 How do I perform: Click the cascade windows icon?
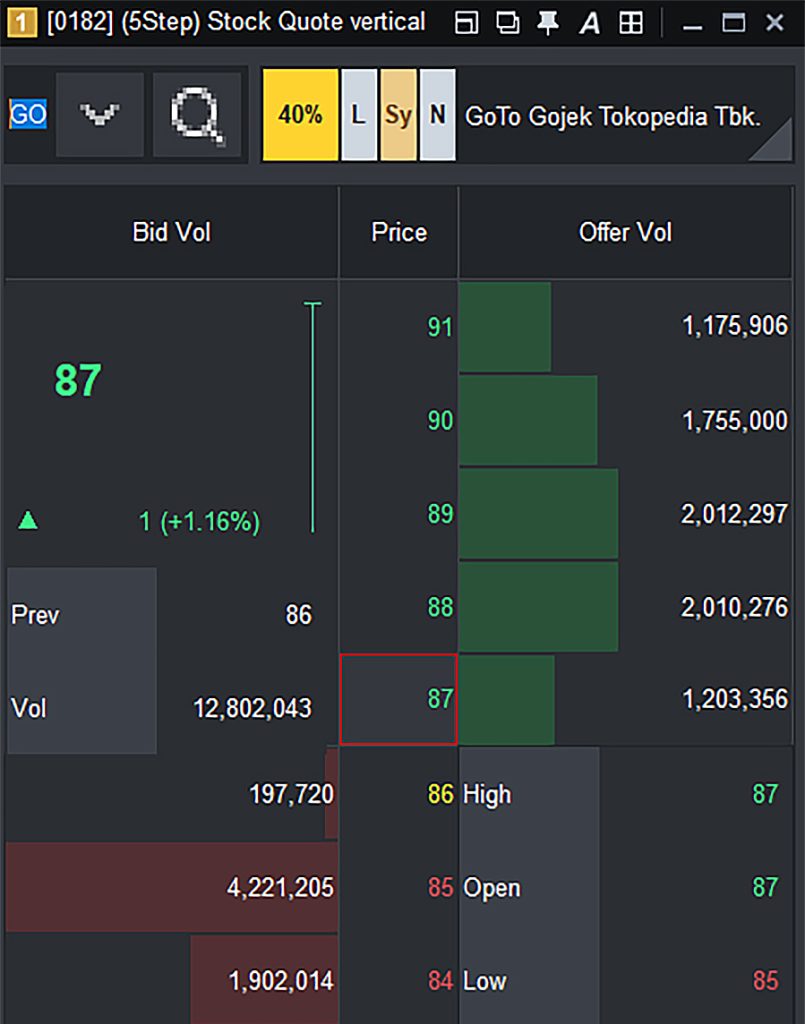(x=507, y=23)
